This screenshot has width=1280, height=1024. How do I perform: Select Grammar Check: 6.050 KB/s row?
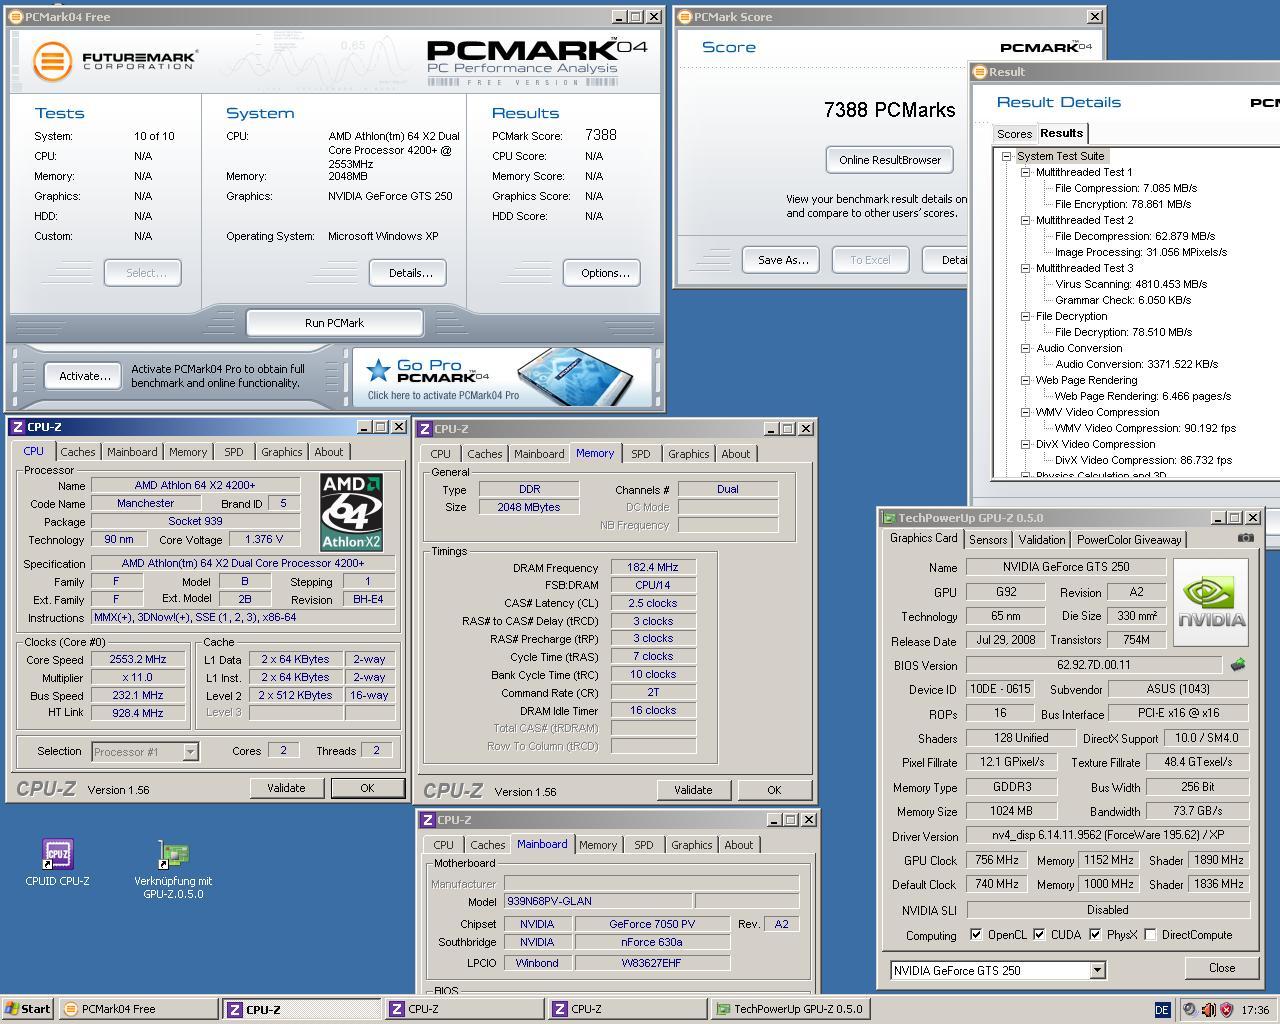click(x=1123, y=300)
